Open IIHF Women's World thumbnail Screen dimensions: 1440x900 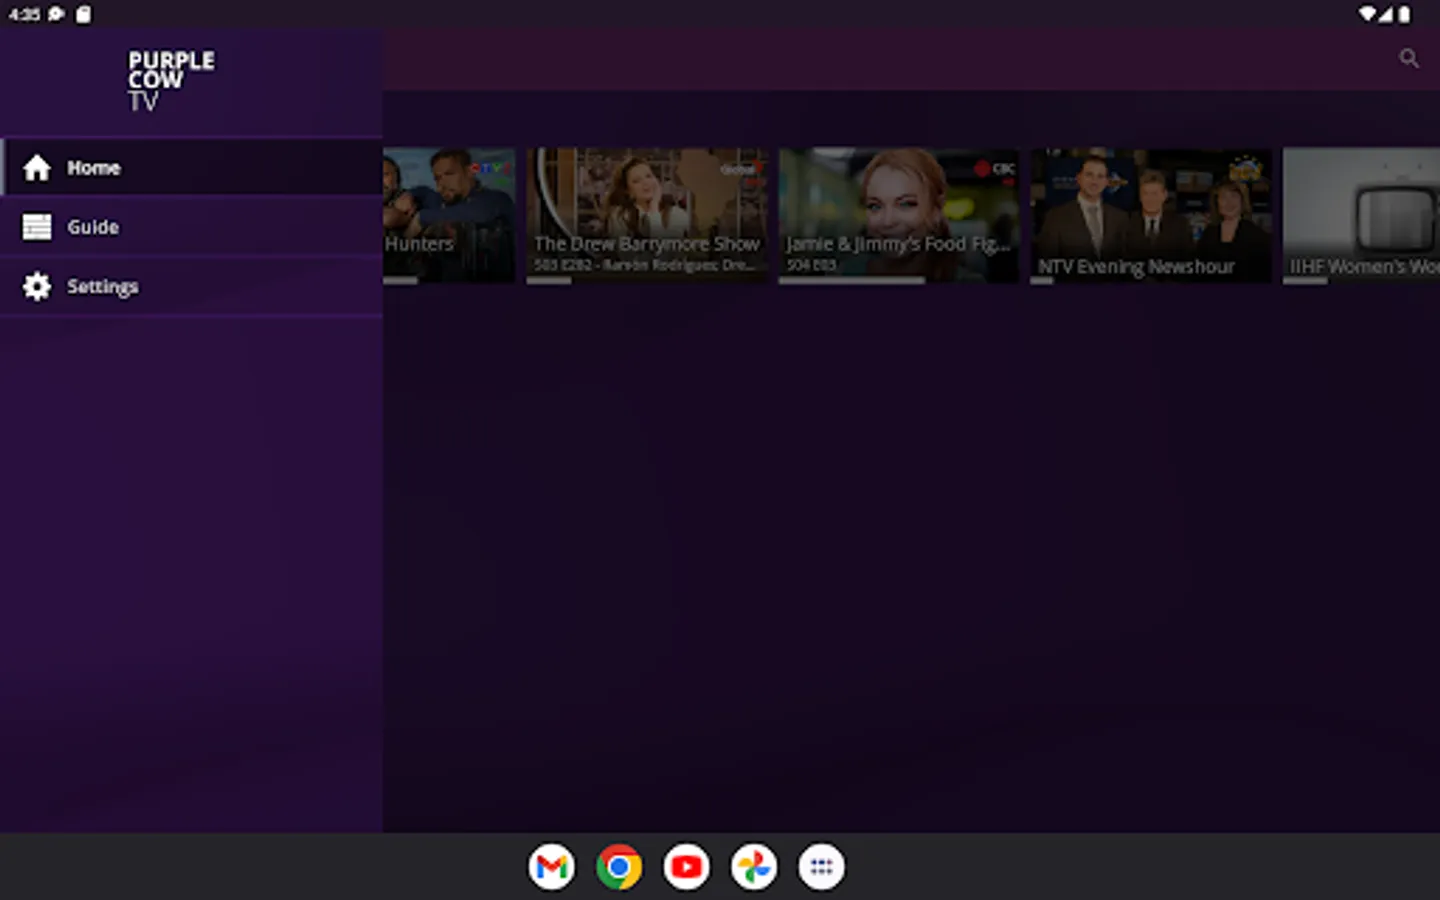[1361, 214]
